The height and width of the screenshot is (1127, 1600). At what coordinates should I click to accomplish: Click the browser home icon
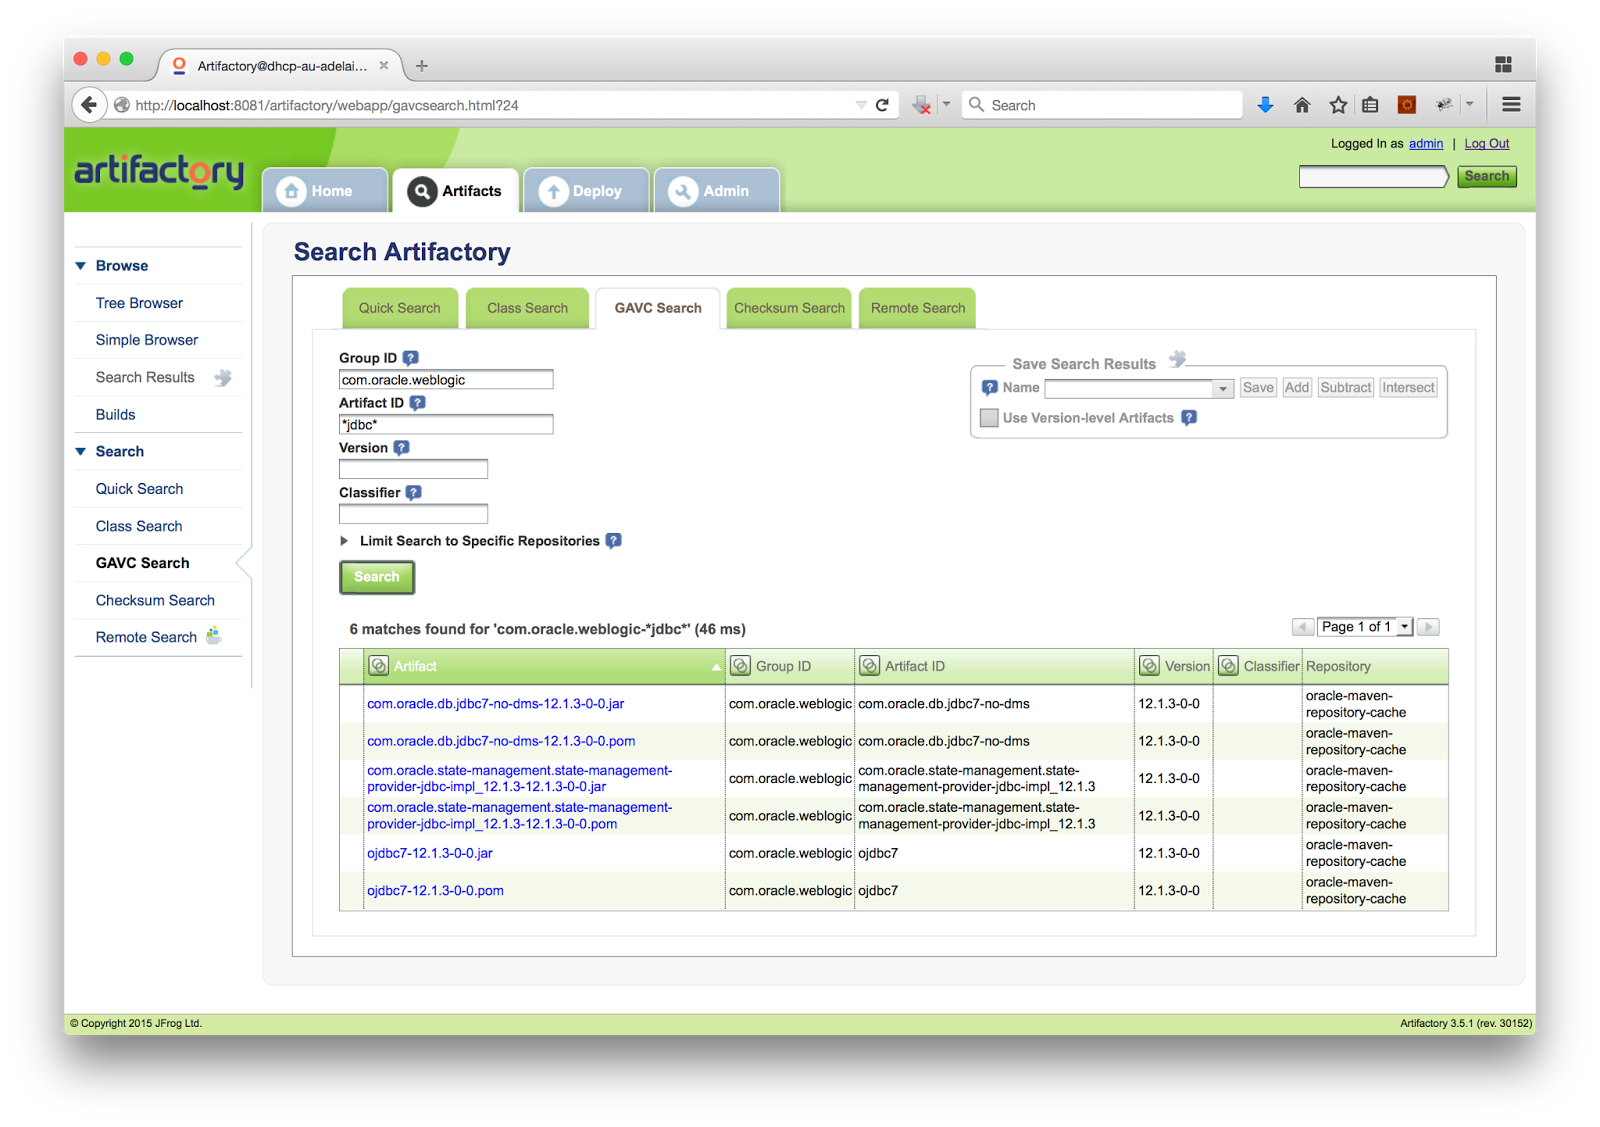(x=1302, y=105)
